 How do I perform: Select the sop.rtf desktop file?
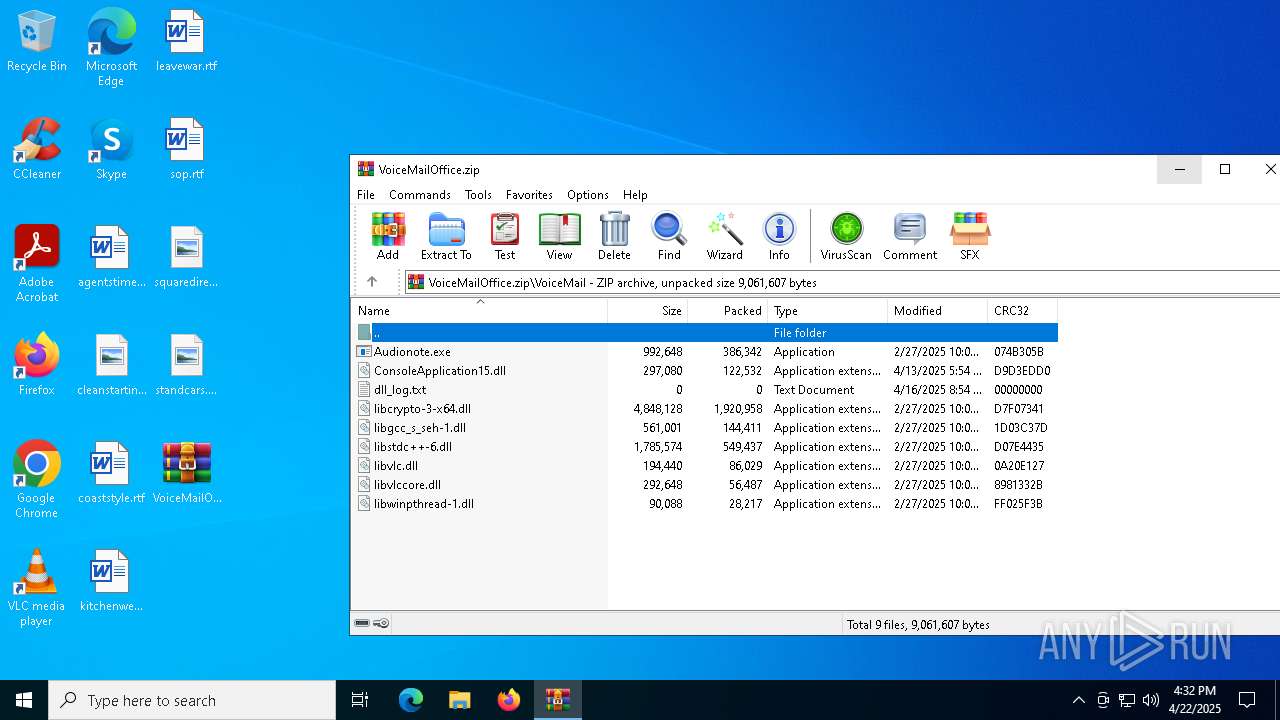tap(187, 150)
